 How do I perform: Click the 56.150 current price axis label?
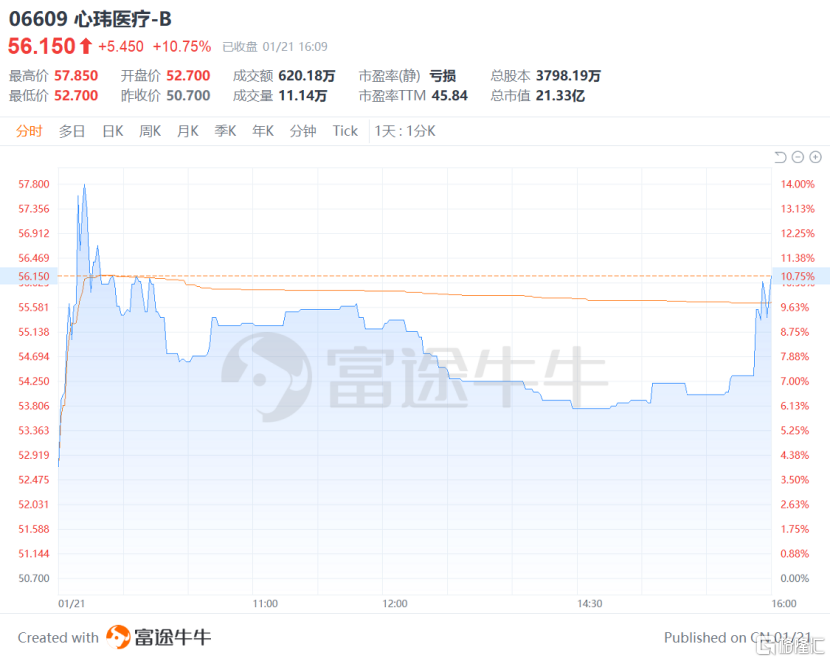coord(33,276)
